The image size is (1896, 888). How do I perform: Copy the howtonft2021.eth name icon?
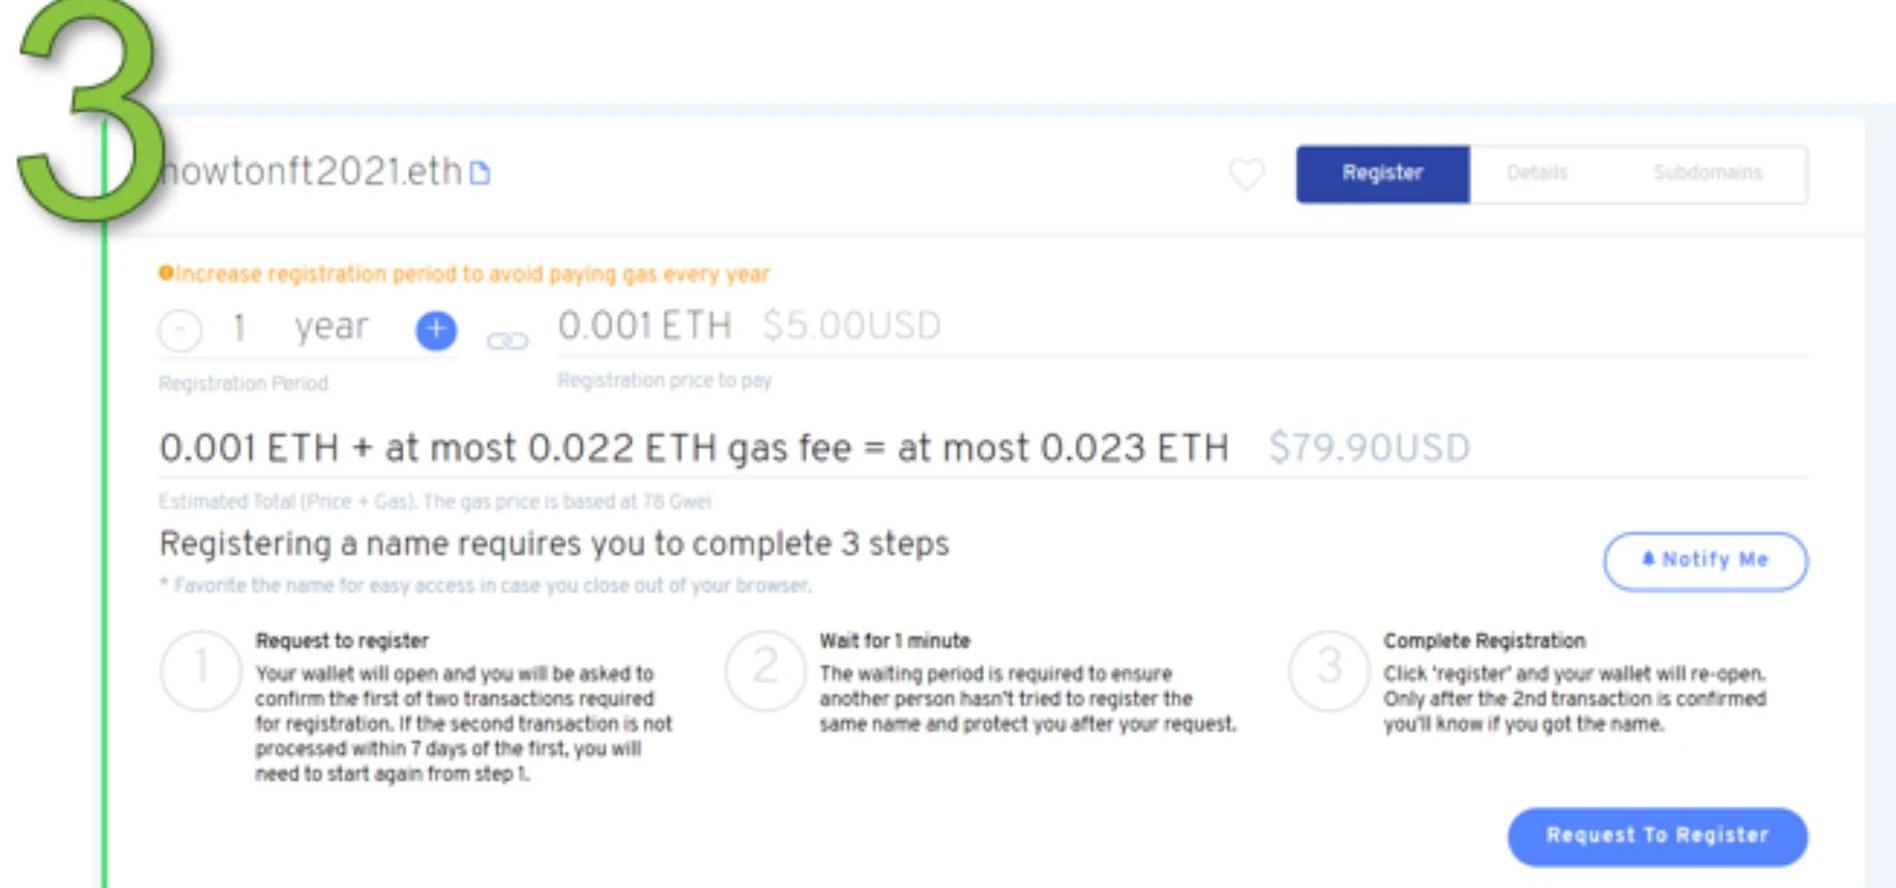pos(480,174)
